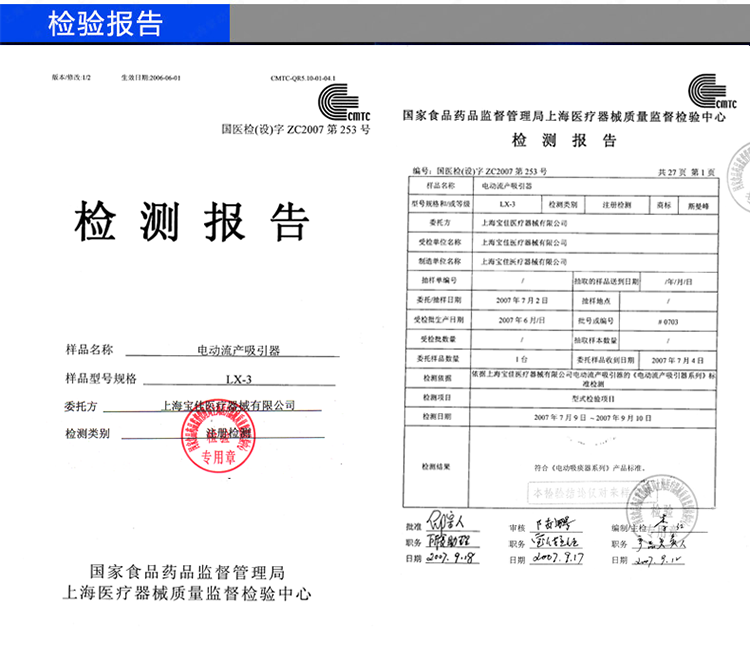Screen dimensions: 750x661
Task: Click the 抽取样本数量 table cell
Action: click(x=596, y=341)
